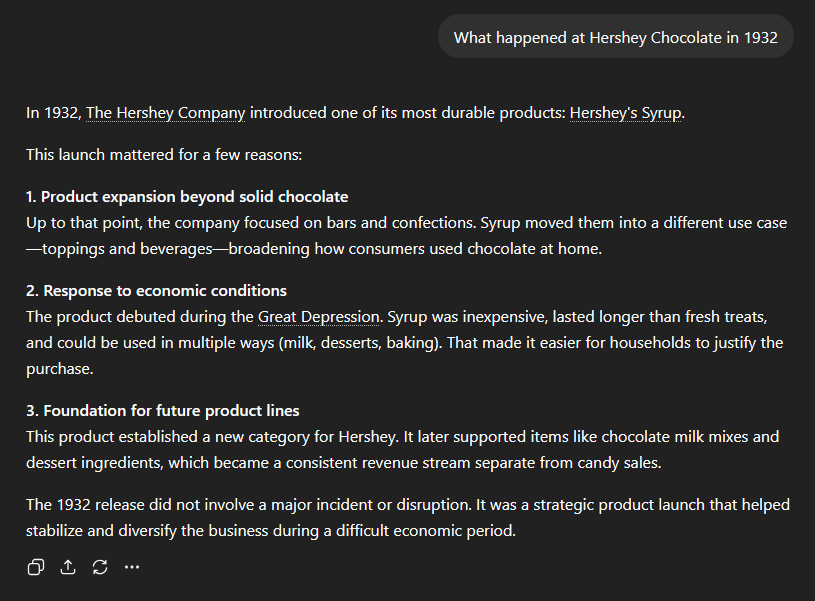Click the Great Depression link
The image size is (815, 601).
pyautogui.click(x=319, y=317)
